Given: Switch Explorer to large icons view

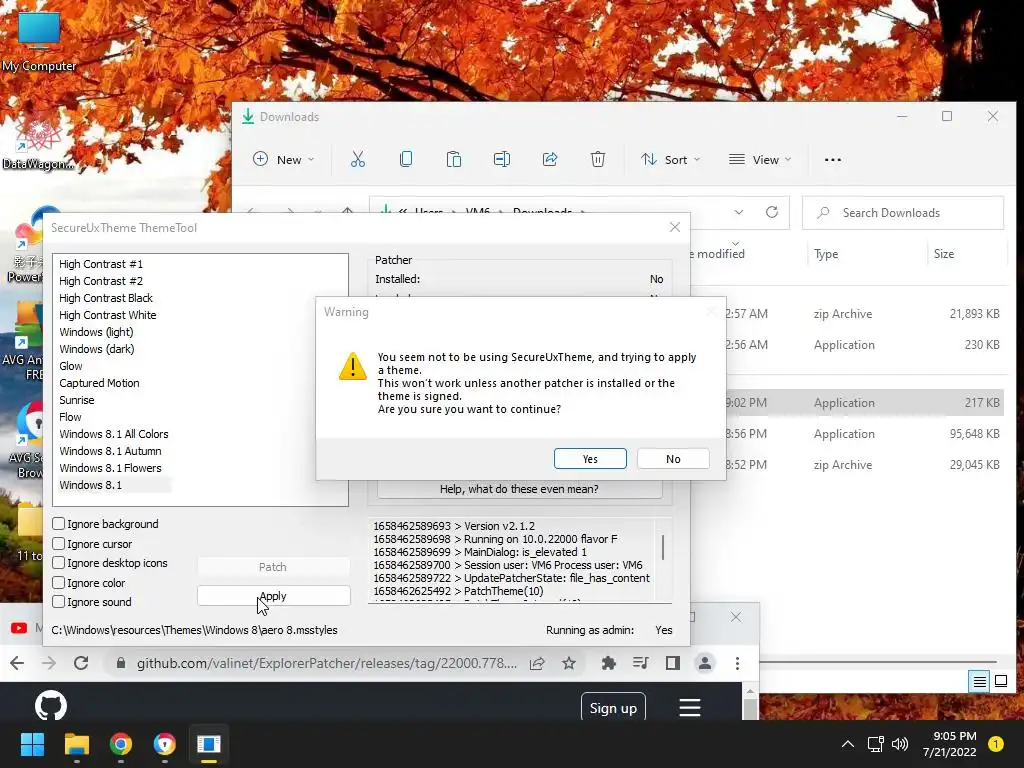Looking at the screenshot, I should pyautogui.click(x=1000, y=682).
